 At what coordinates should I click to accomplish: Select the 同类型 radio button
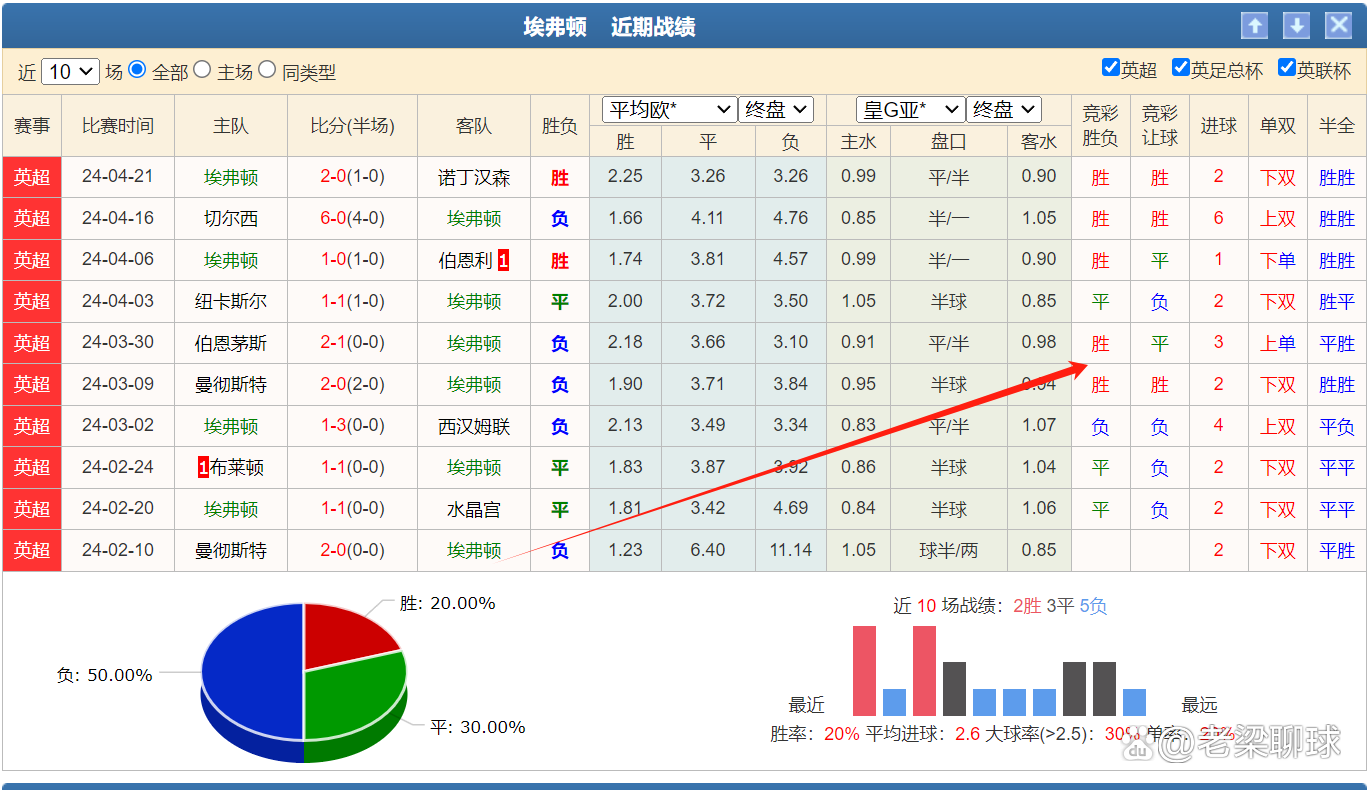[x=267, y=70]
